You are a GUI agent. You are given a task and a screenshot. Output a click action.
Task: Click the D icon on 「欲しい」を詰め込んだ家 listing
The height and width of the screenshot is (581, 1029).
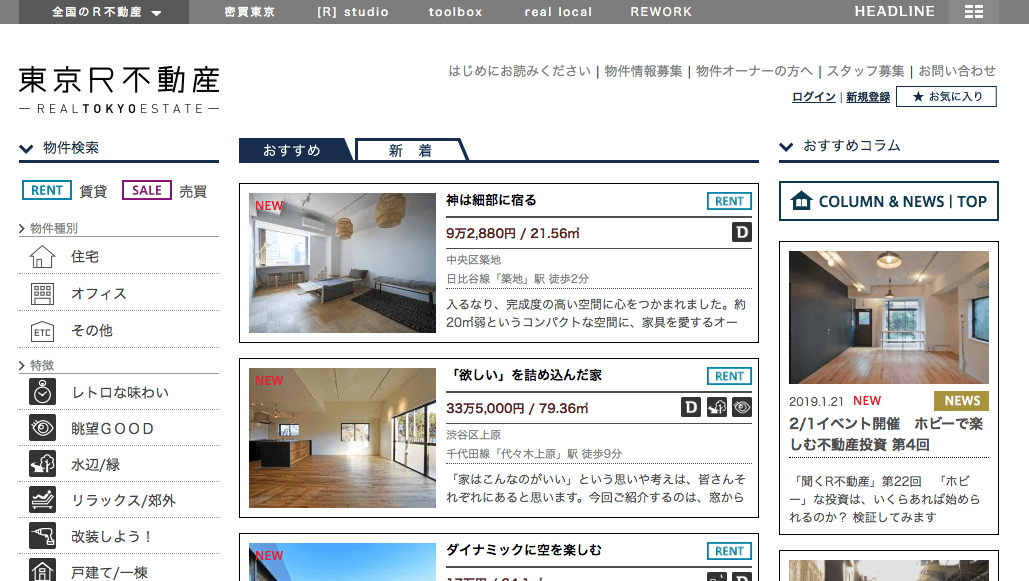[x=690, y=407]
